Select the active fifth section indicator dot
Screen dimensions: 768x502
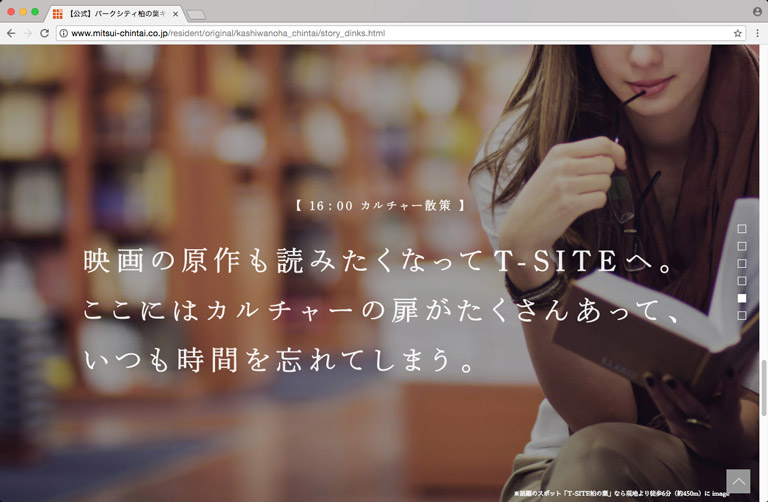[742, 298]
